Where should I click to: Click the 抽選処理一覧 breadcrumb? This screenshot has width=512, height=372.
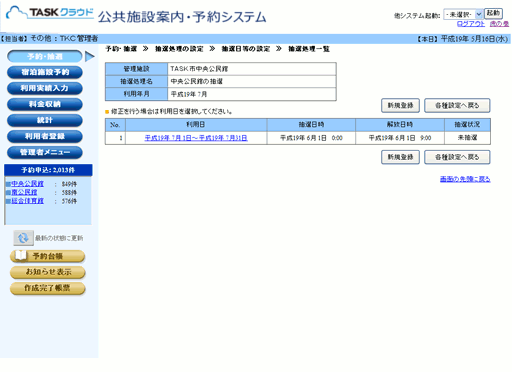309,49
